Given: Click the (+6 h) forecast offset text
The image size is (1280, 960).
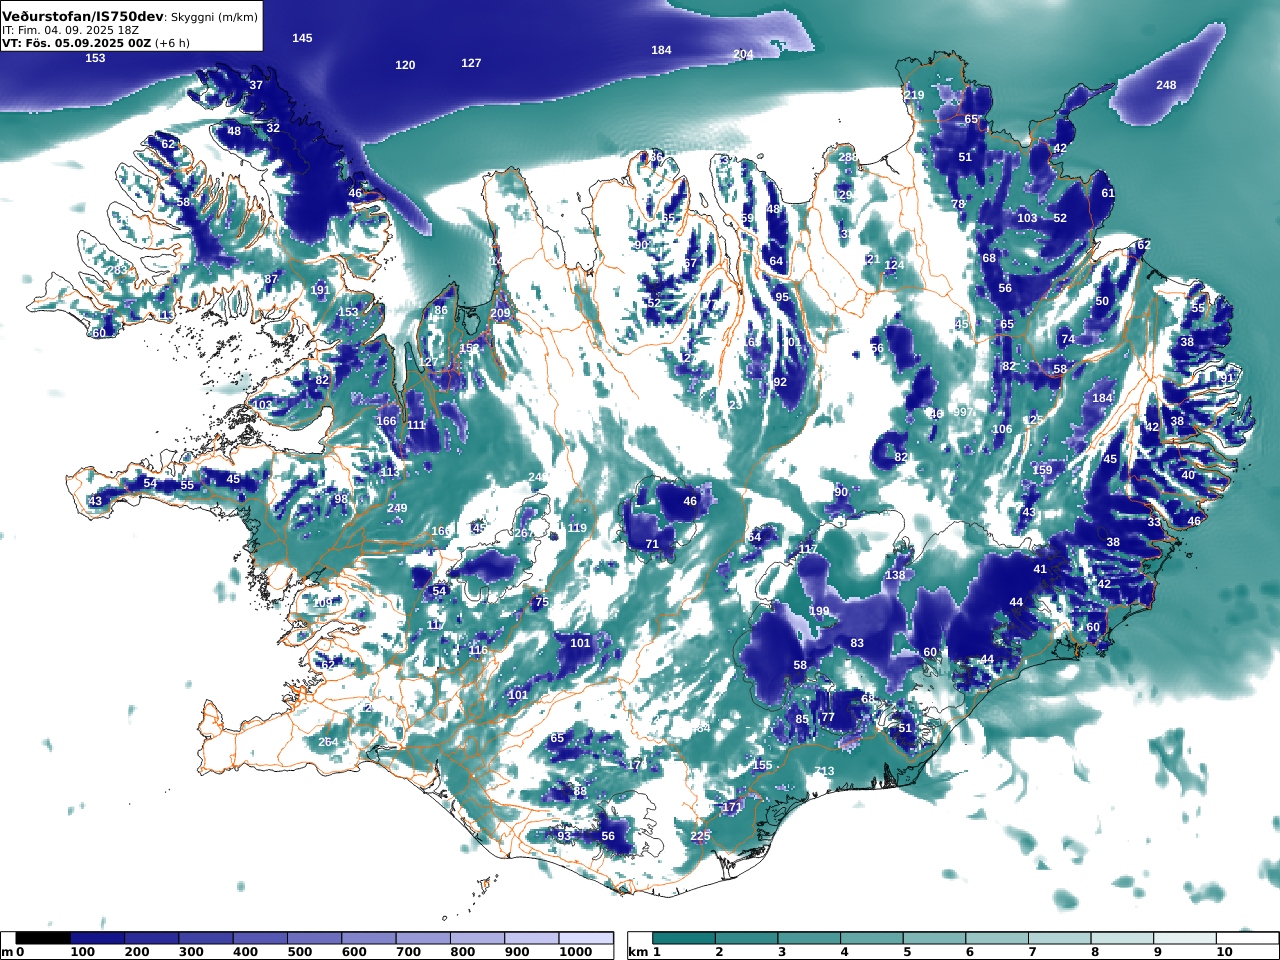Looking at the screenshot, I should tap(172, 43).
